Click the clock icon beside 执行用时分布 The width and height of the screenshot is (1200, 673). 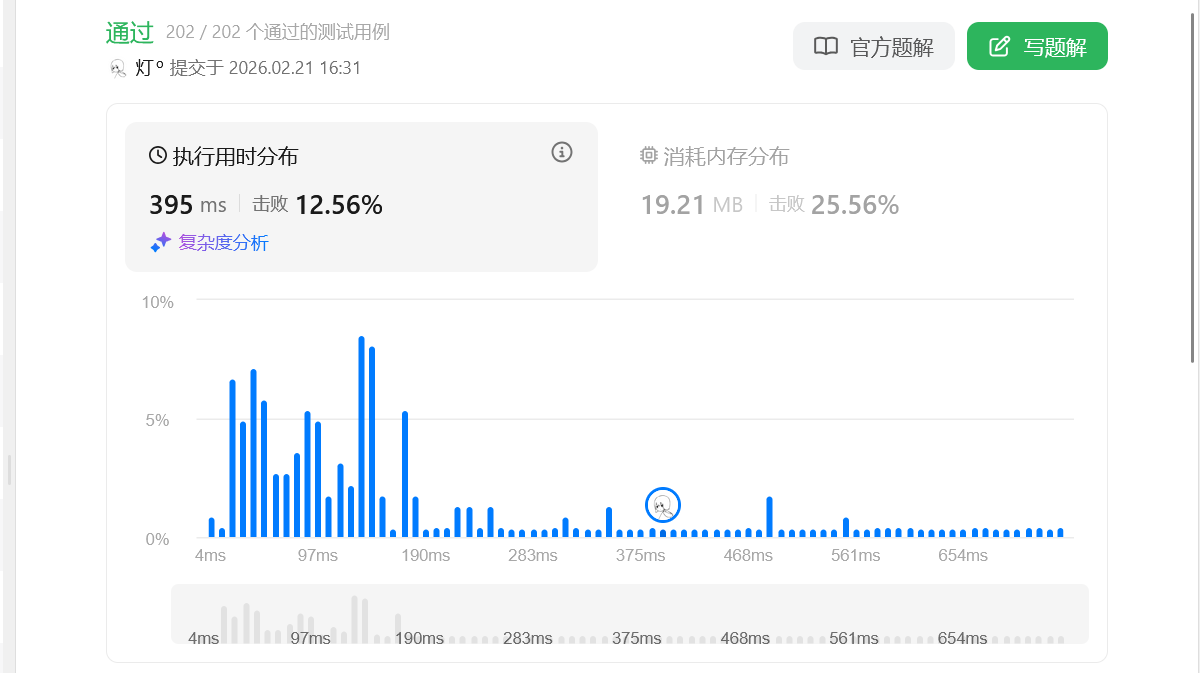[158, 156]
